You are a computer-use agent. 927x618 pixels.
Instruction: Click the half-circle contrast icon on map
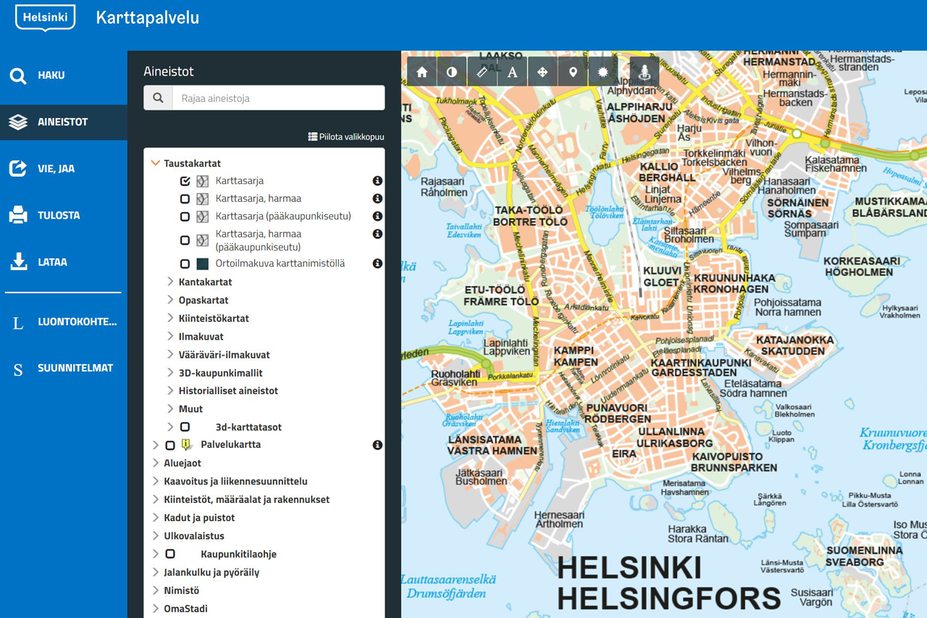point(452,72)
